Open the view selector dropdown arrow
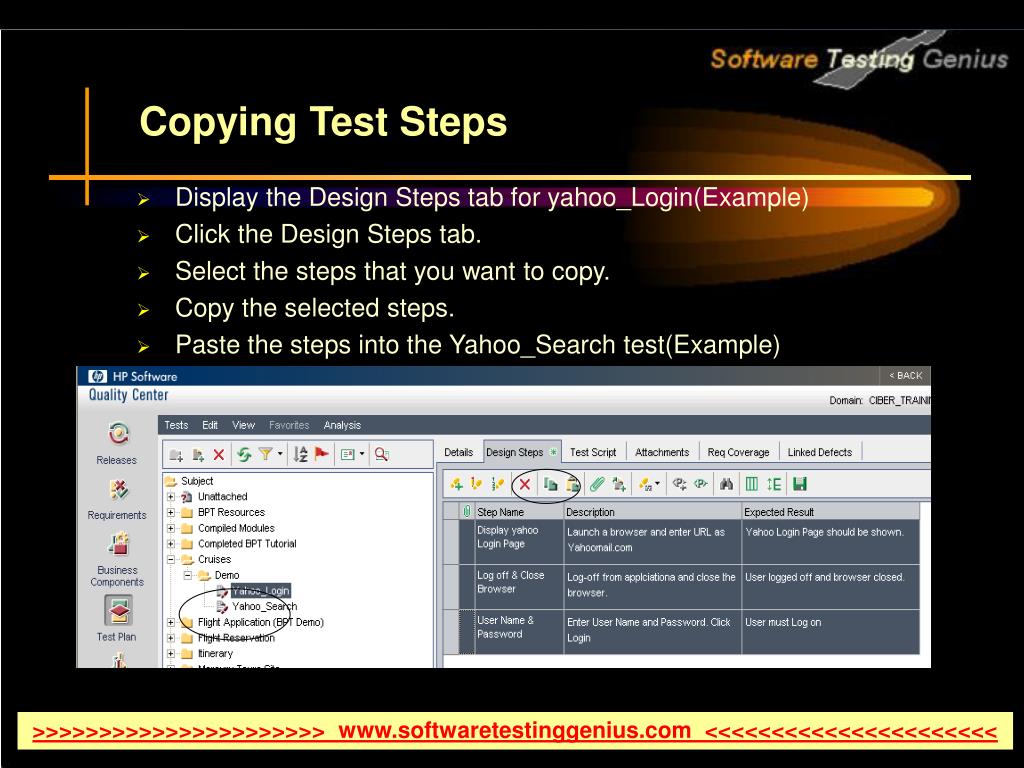1024x768 pixels. click(362, 454)
